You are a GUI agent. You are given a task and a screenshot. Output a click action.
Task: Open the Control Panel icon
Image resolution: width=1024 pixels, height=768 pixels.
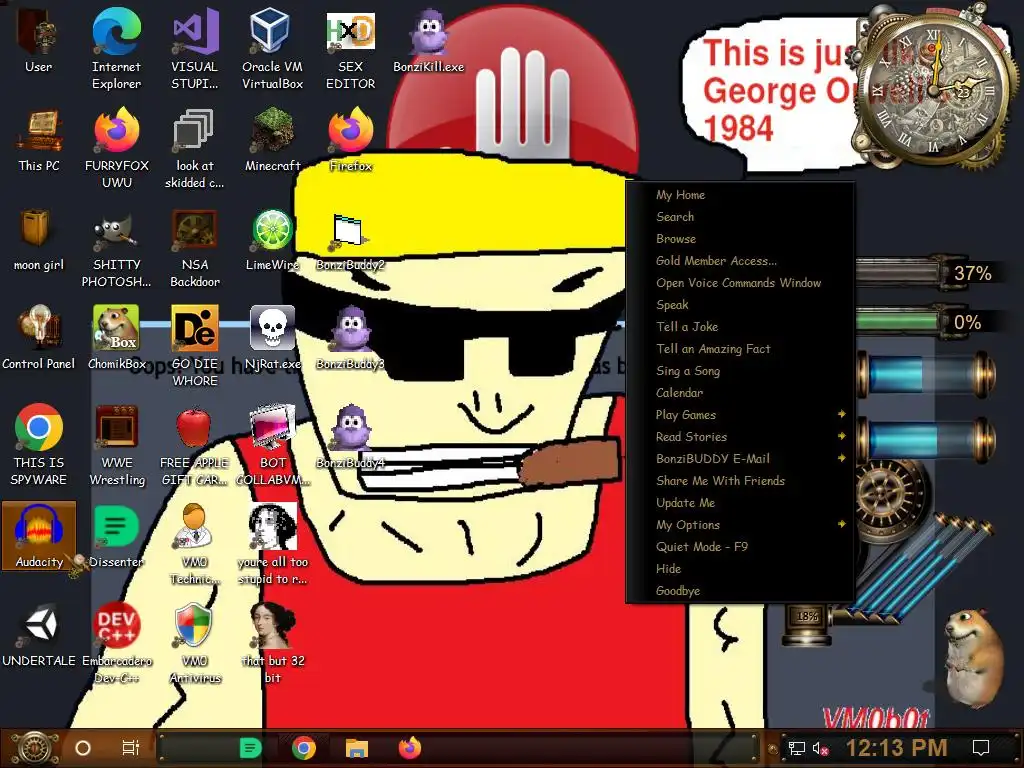coord(39,338)
